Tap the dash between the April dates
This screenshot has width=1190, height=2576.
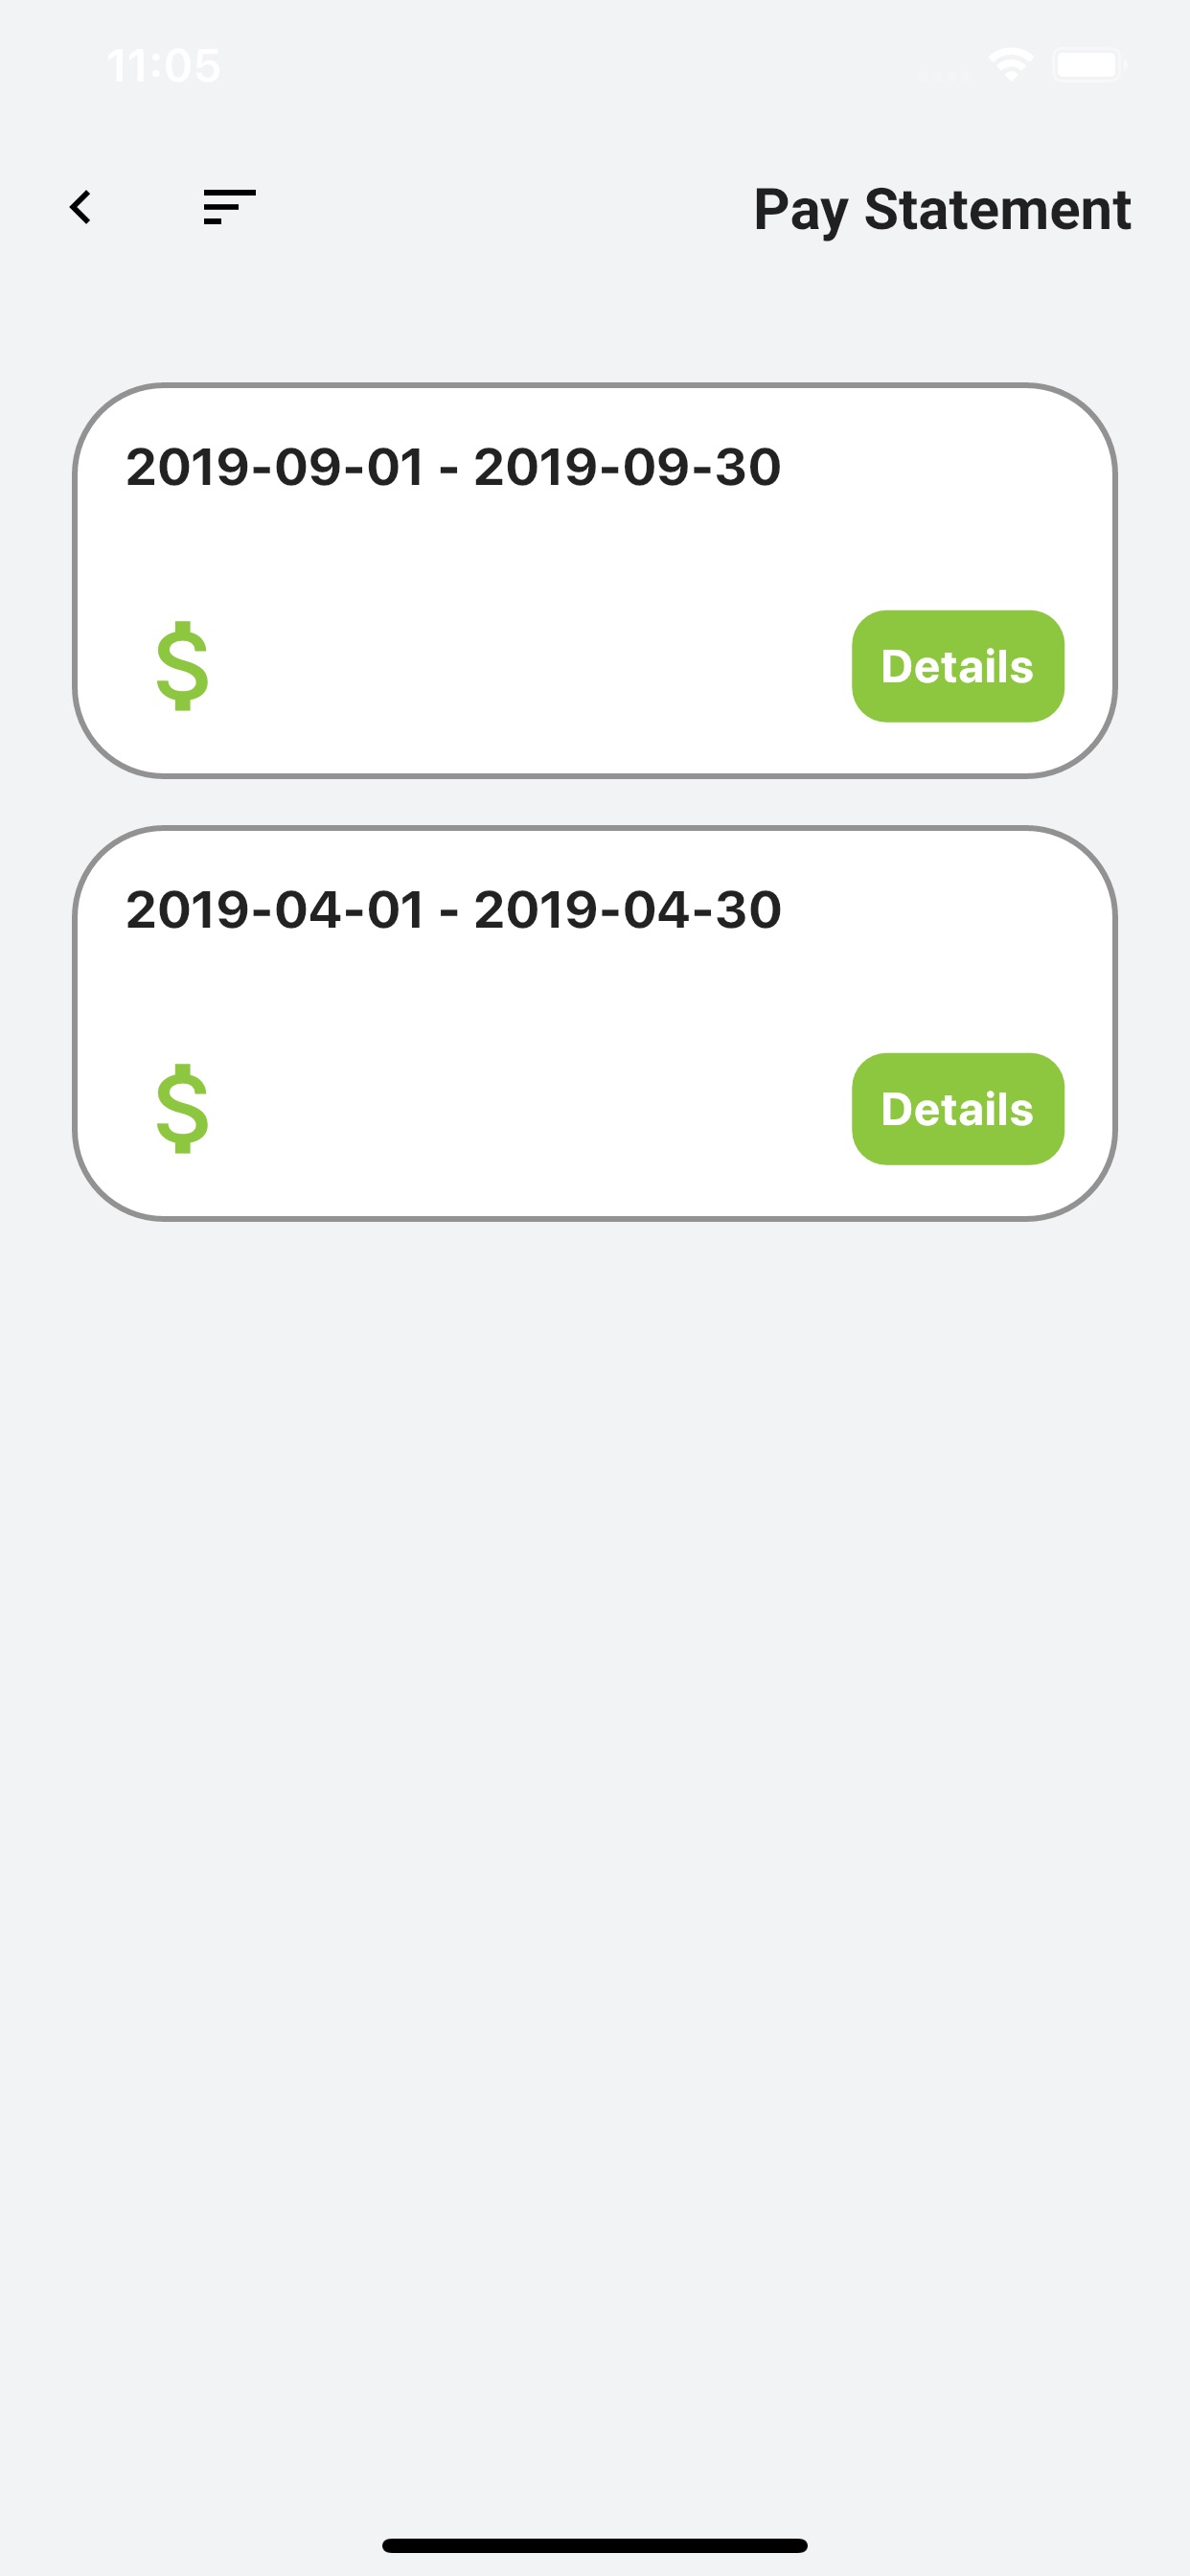click(449, 913)
